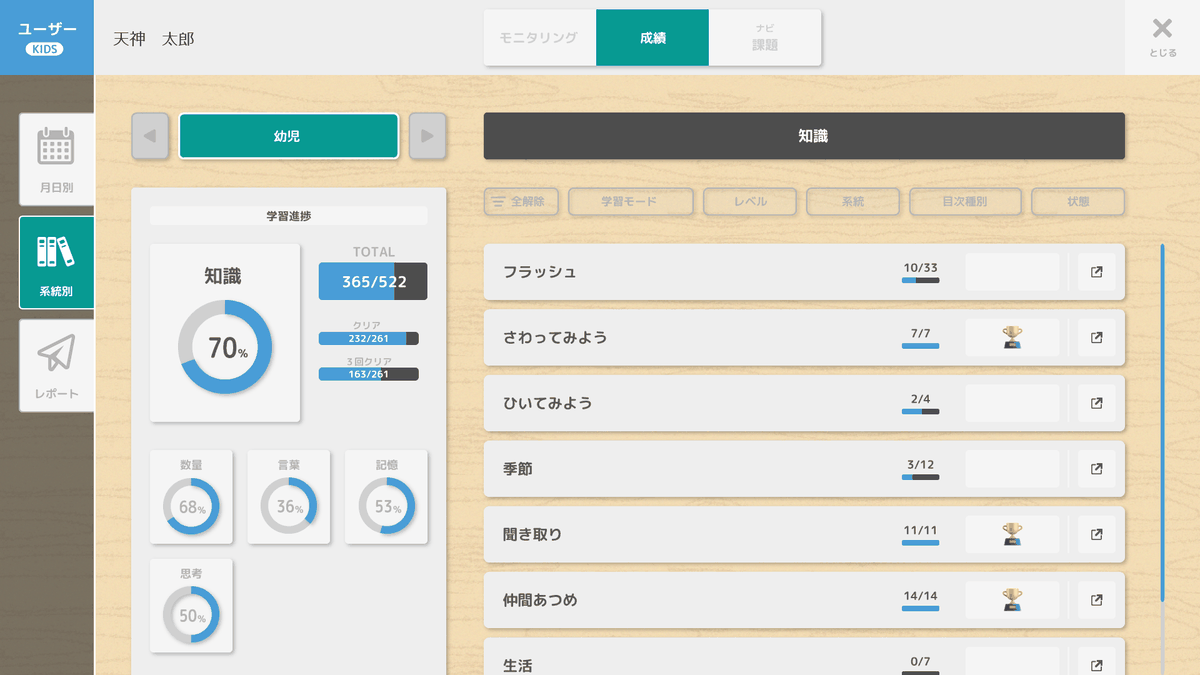The height and width of the screenshot is (675, 1200).
Task: Select the フラッシュ list row
Action: pos(804,272)
